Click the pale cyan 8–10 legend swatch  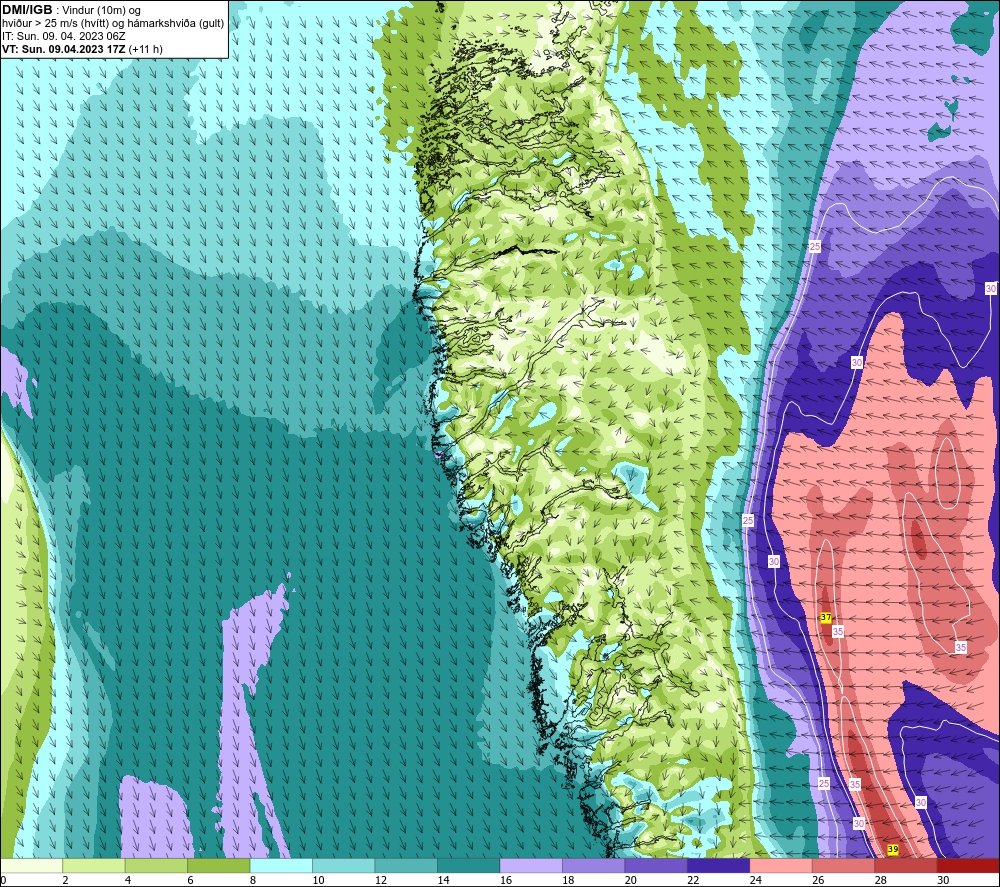click(x=281, y=866)
